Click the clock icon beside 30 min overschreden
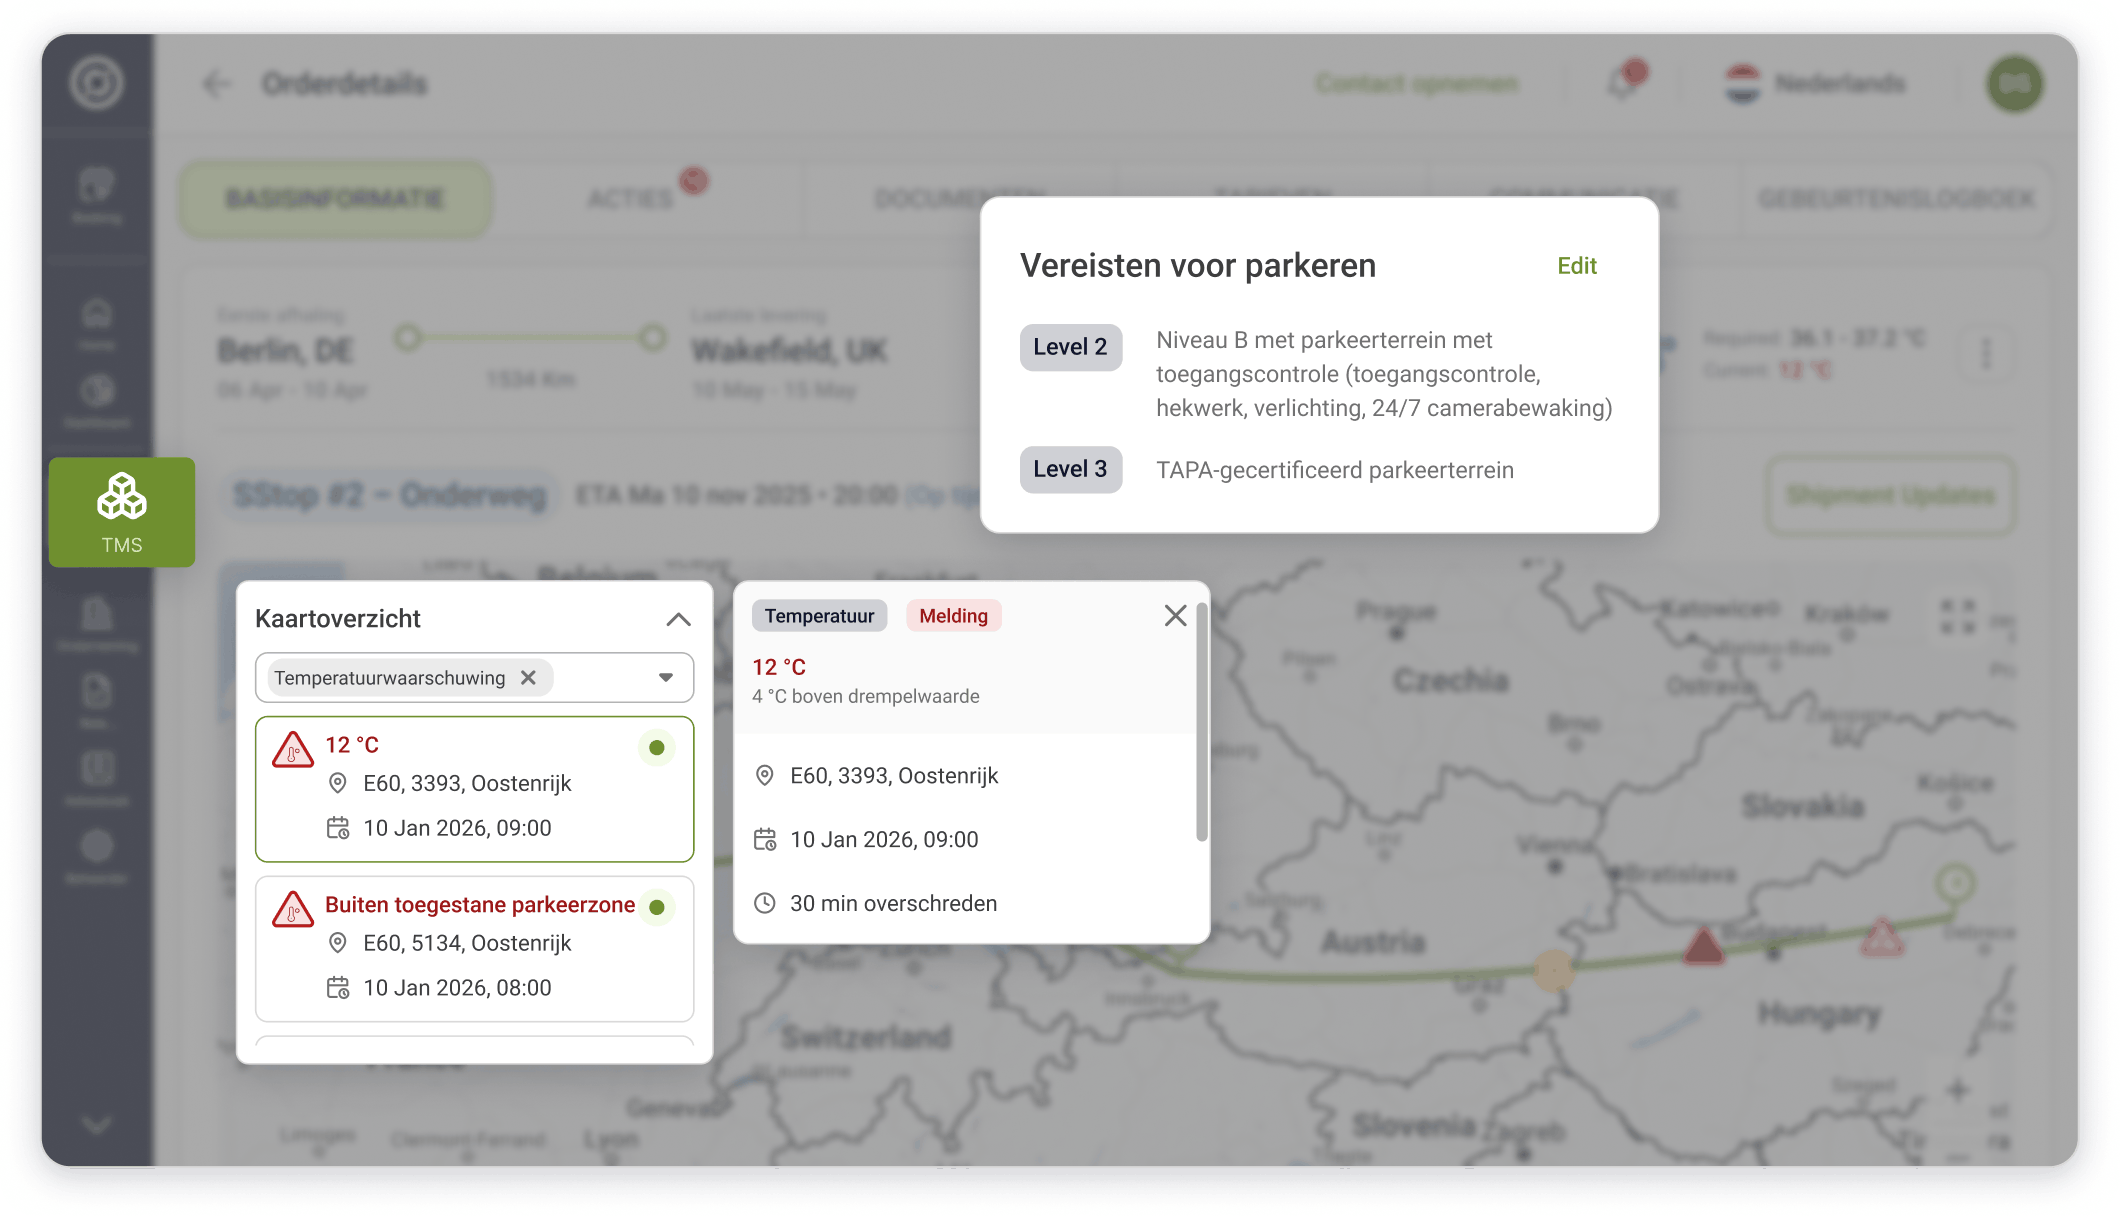Image resolution: width=2120 pixels, height=1216 pixels. click(765, 904)
